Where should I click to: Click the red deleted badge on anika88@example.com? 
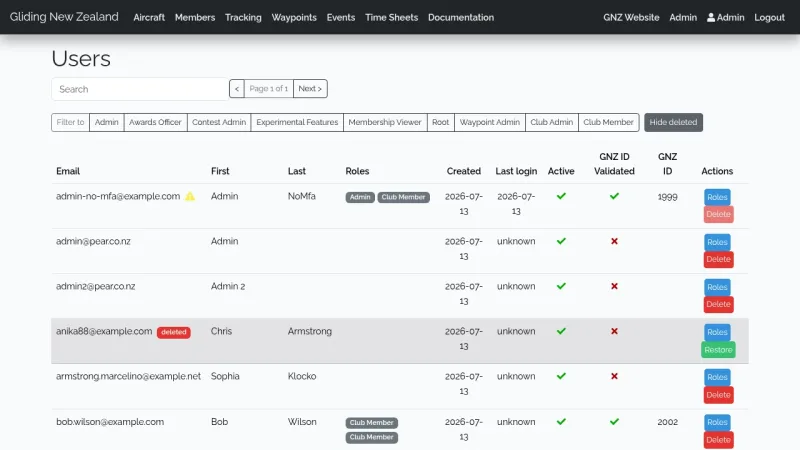point(173,332)
